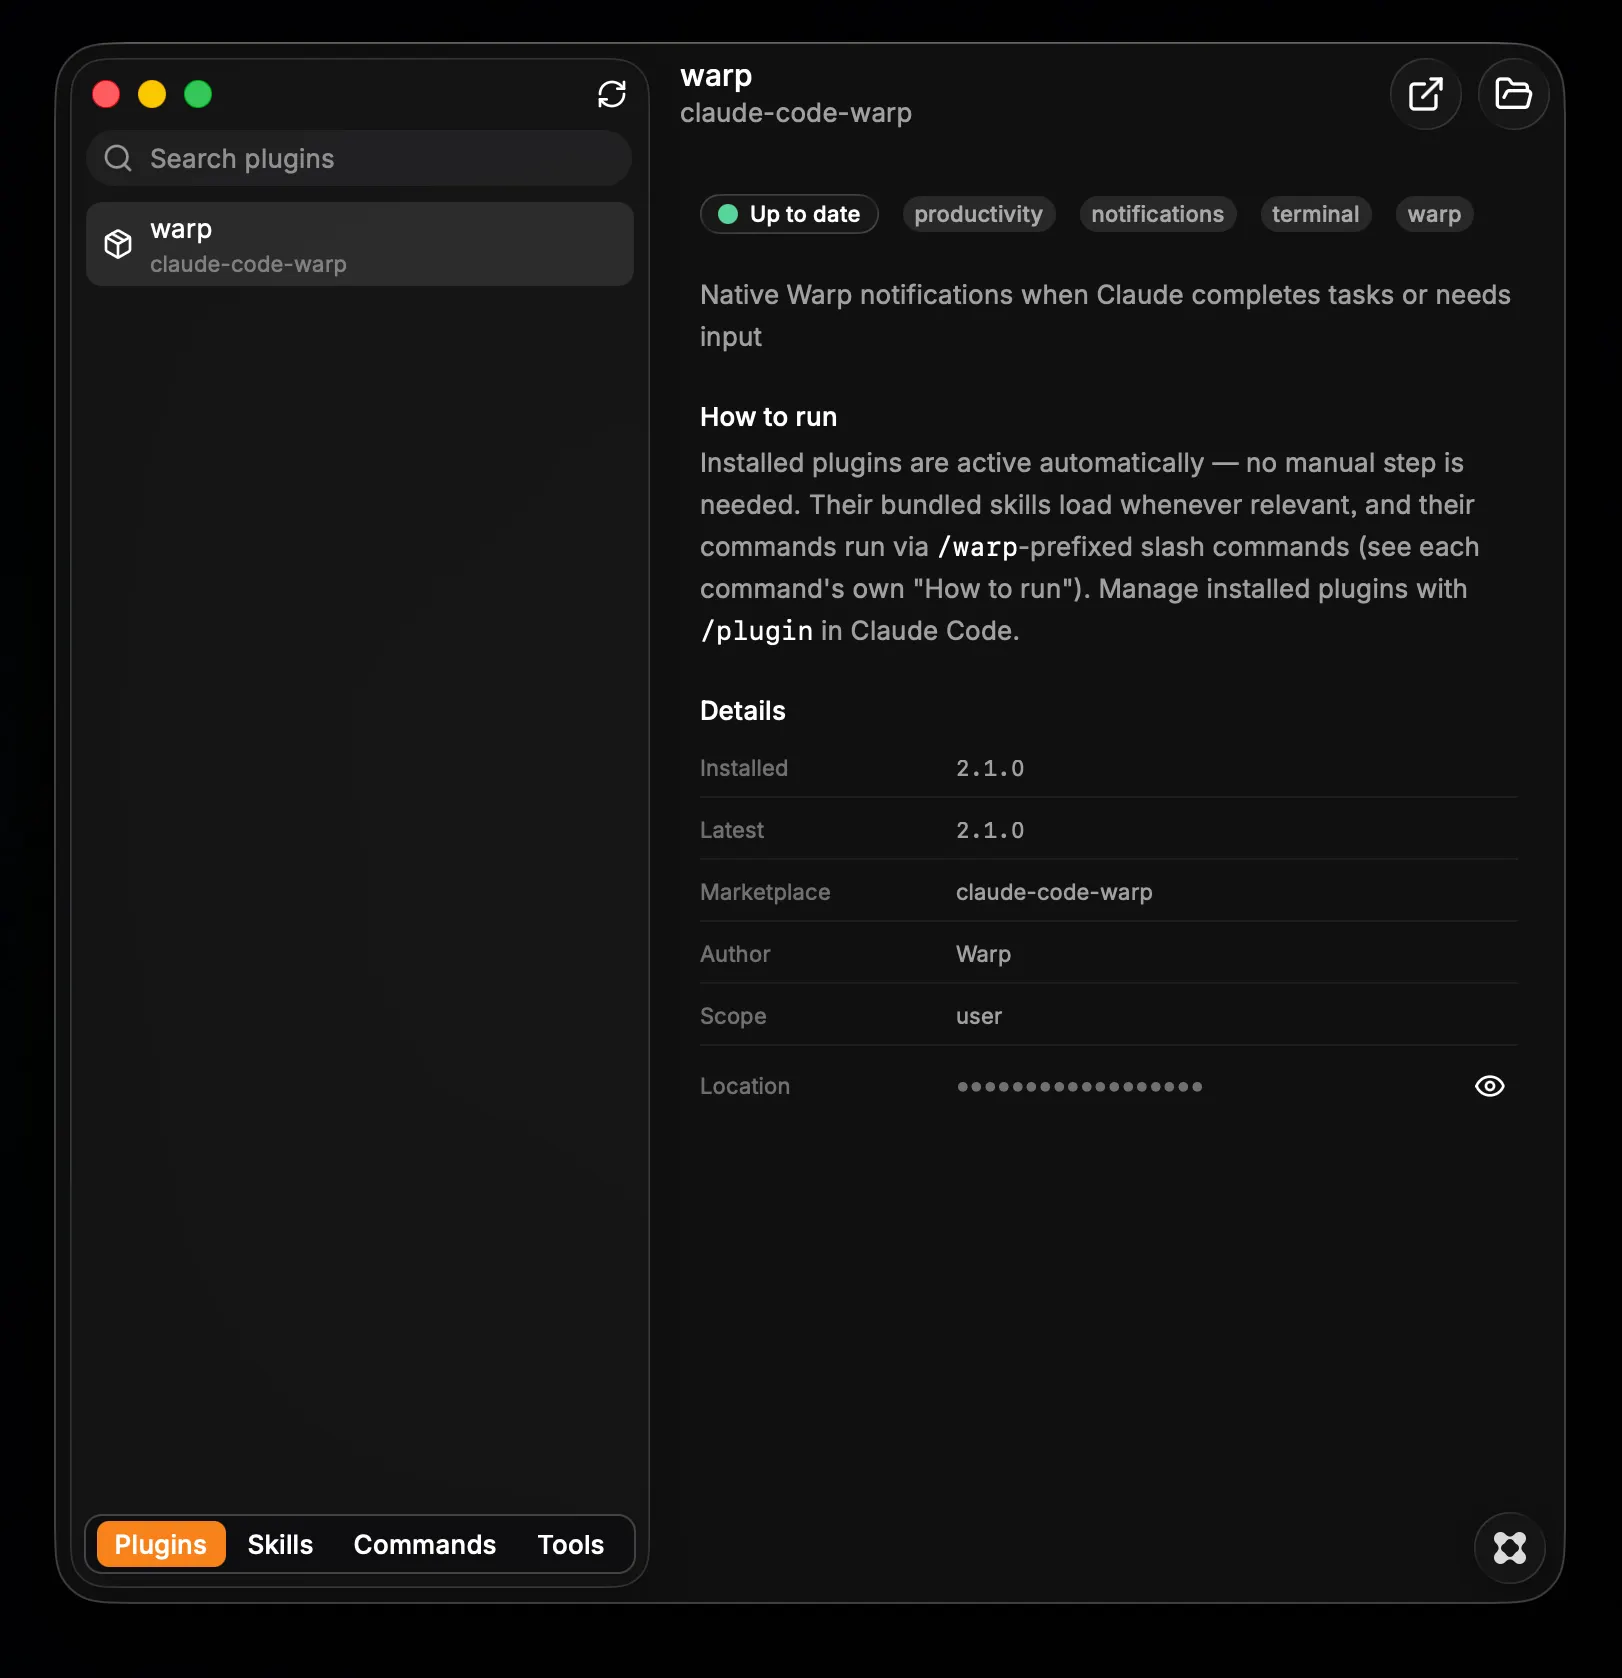This screenshot has height=1678, width=1622.
Task: Click the /plugin command text
Action: (756, 631)
